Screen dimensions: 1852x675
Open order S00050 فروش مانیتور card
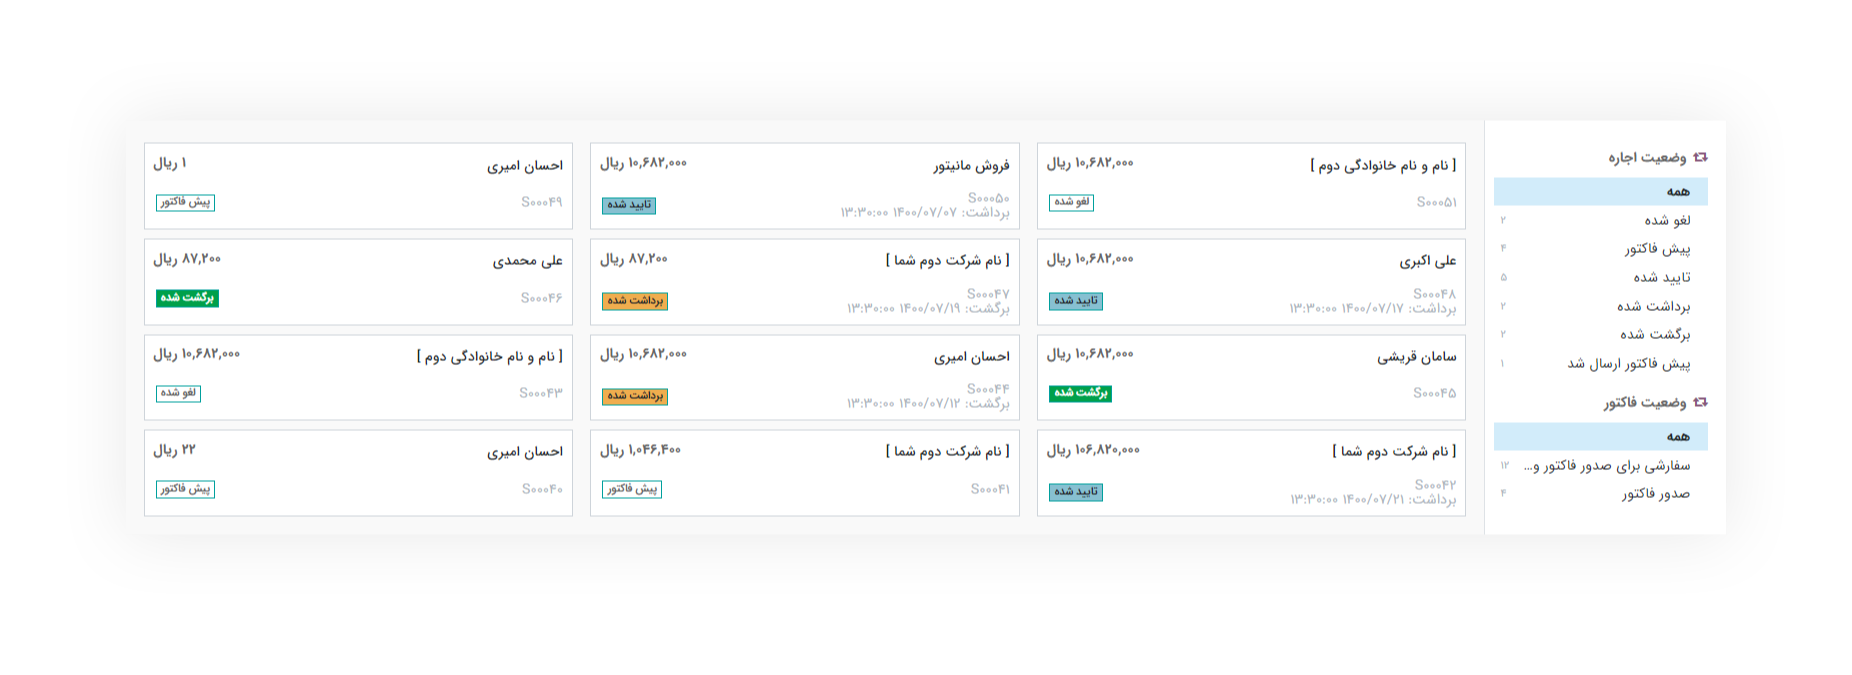pyautogui.click(x=805, y=186)
